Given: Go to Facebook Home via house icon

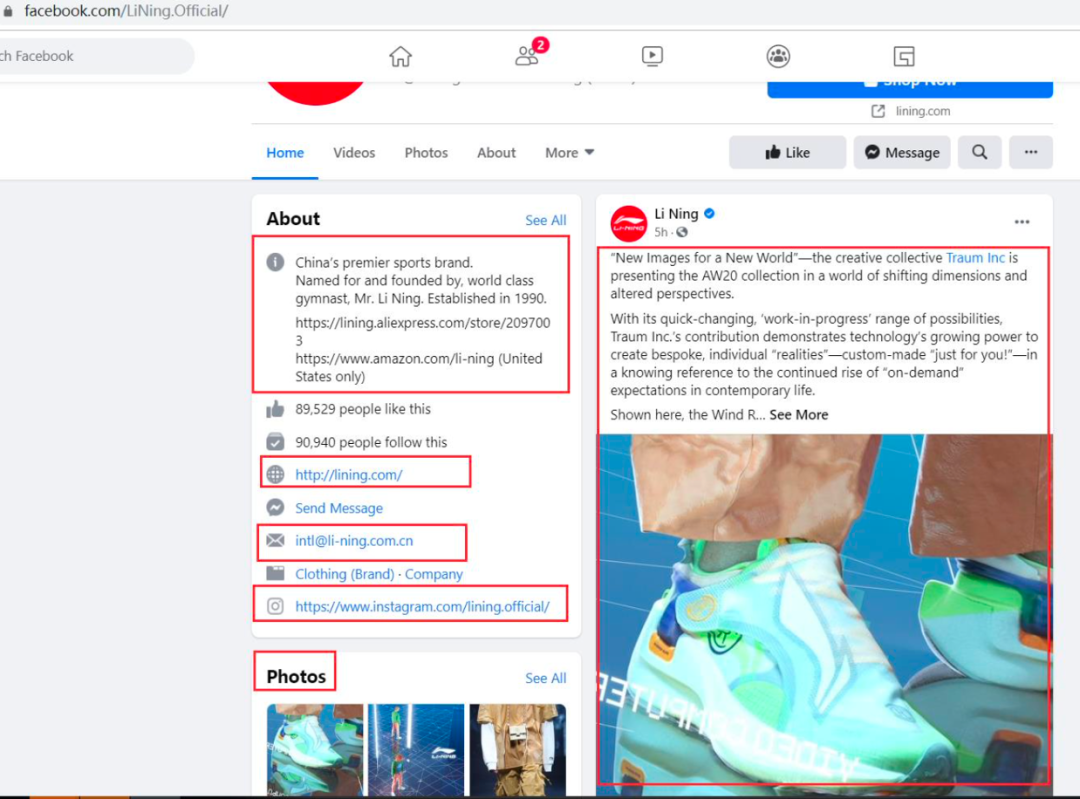Looking at the screenshot, I should (400, 56).
